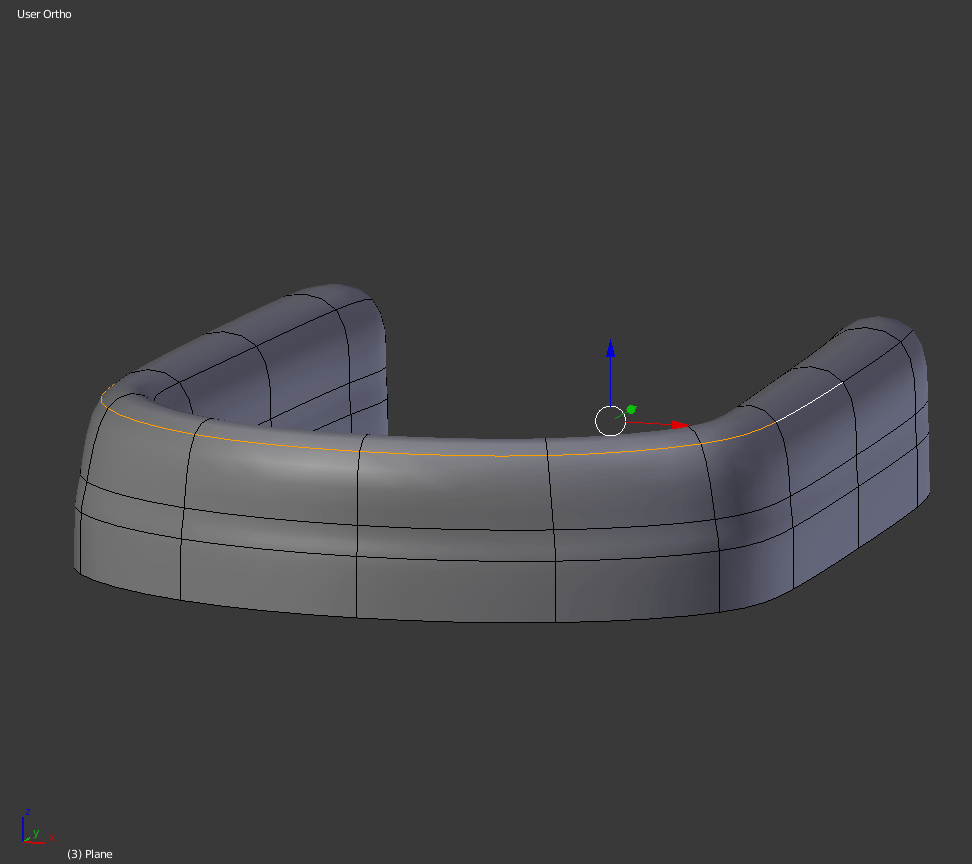Screen dimensions: 972x864
Task: Click the green Y-axis manipulator handle
Action: pos(632,409)
